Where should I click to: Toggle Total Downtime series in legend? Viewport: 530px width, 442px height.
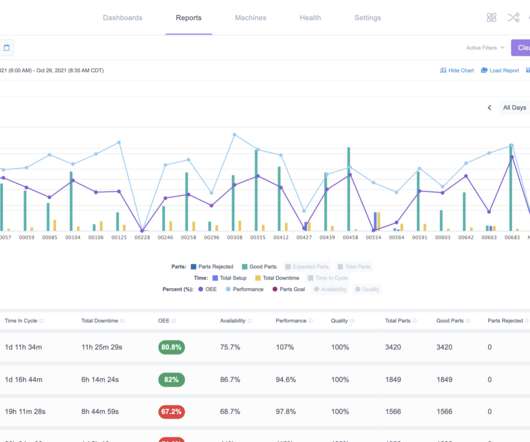pyautogui.click(x=277, y=278)
